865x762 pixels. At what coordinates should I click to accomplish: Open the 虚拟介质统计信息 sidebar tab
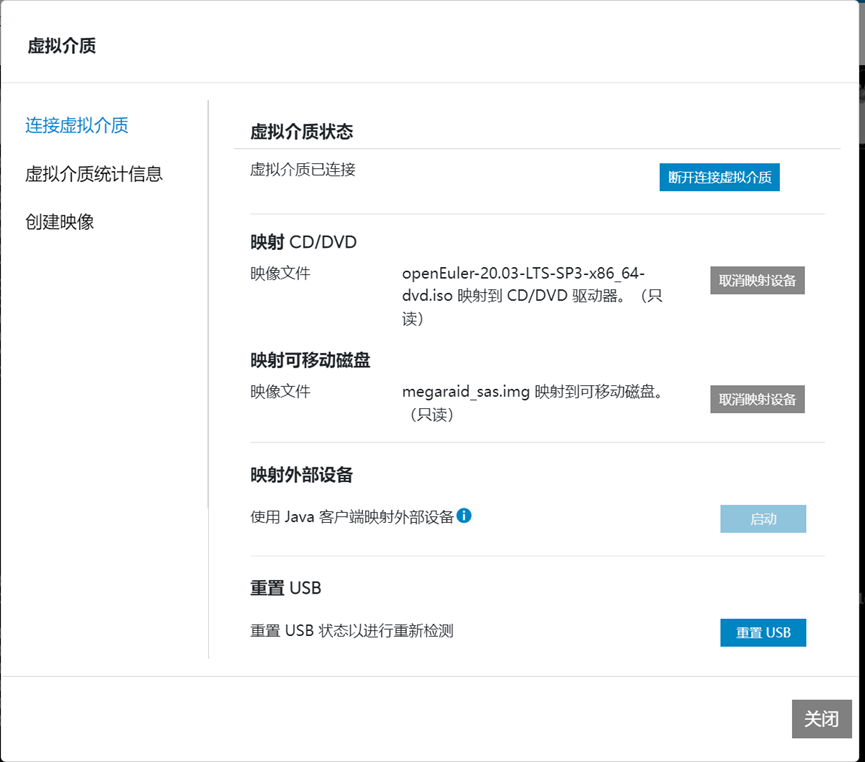(94, 174)
